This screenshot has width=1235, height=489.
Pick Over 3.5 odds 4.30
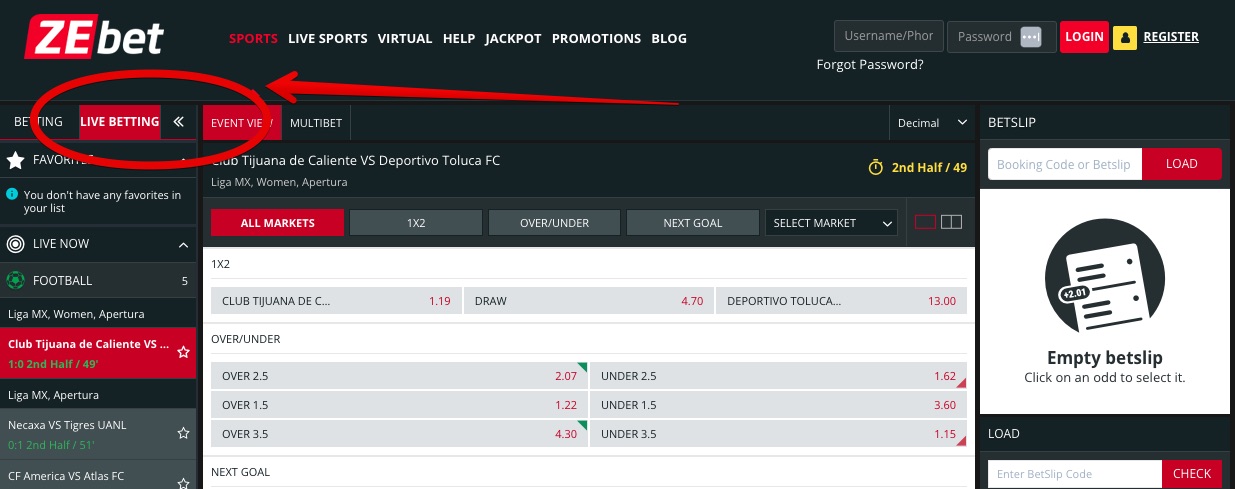click(399, 434)
